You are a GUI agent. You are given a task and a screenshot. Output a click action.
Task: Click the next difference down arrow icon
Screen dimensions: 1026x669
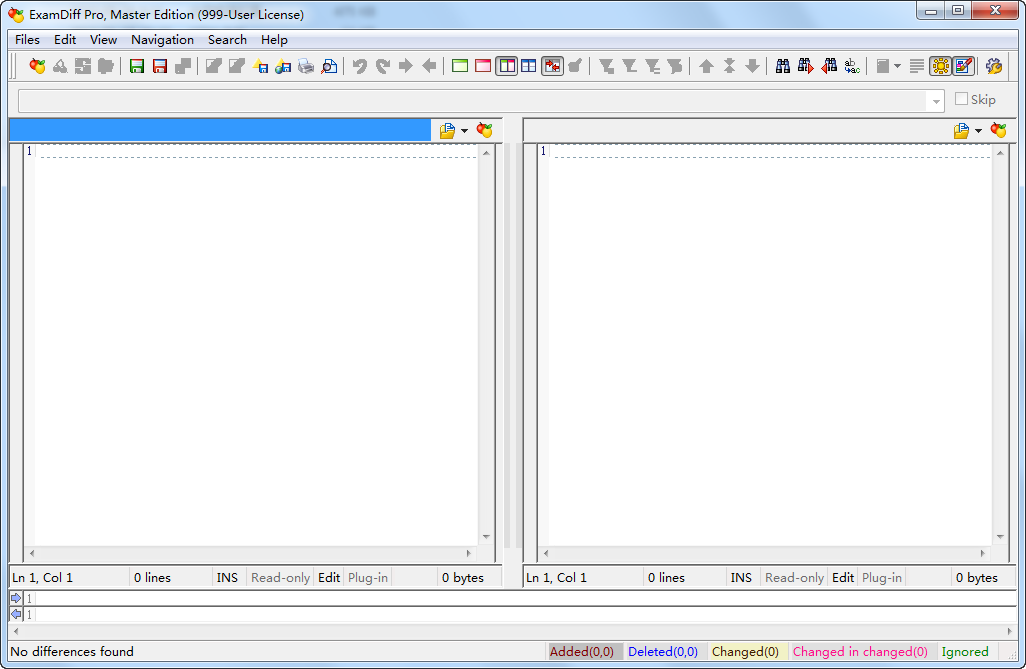(752, 66)
